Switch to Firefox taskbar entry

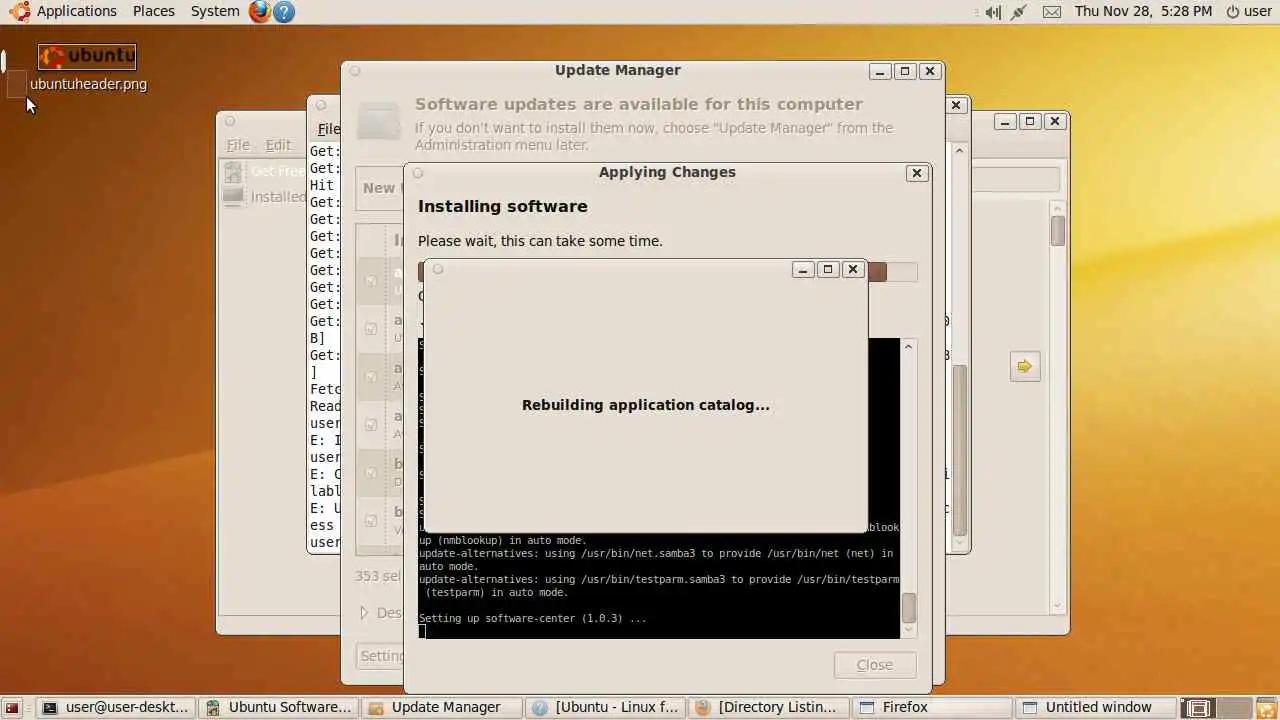[x=932, y=707]
